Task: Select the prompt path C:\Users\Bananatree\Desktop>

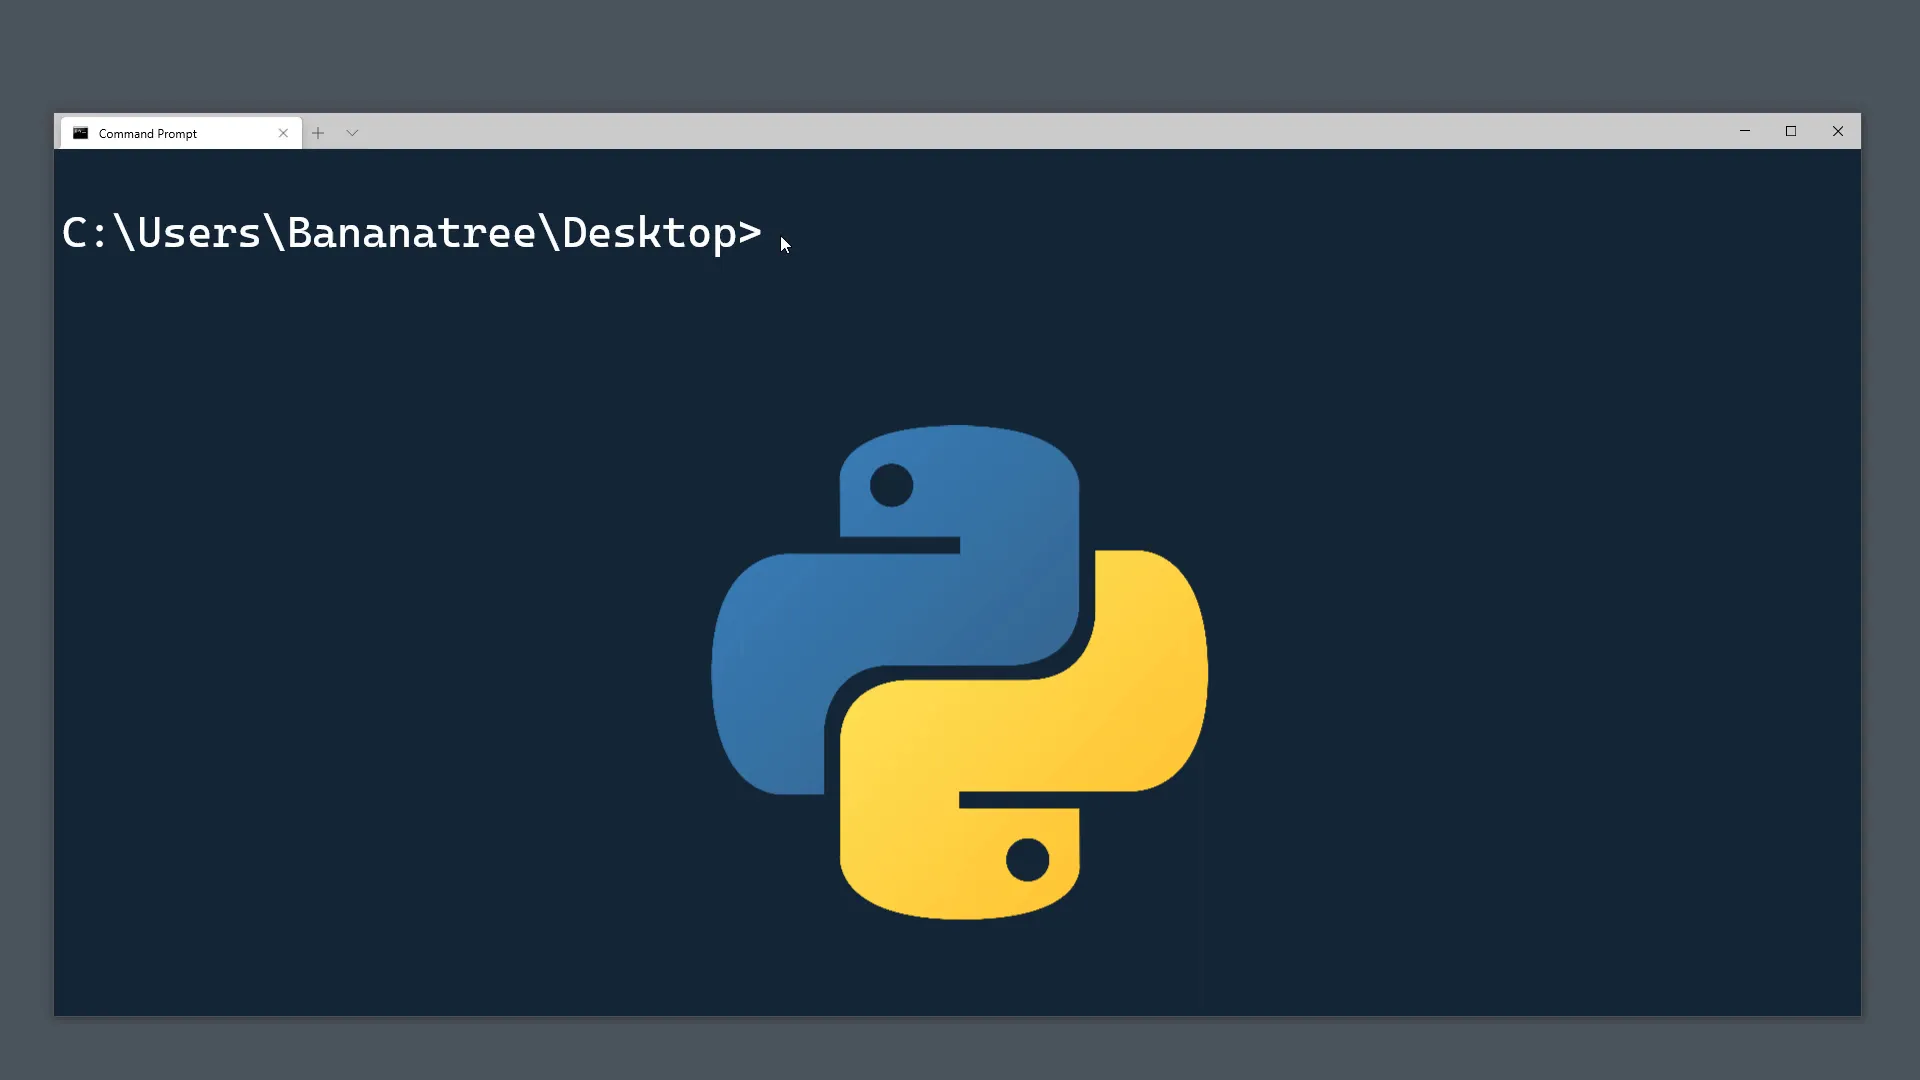Action: (x=410, y=232)
